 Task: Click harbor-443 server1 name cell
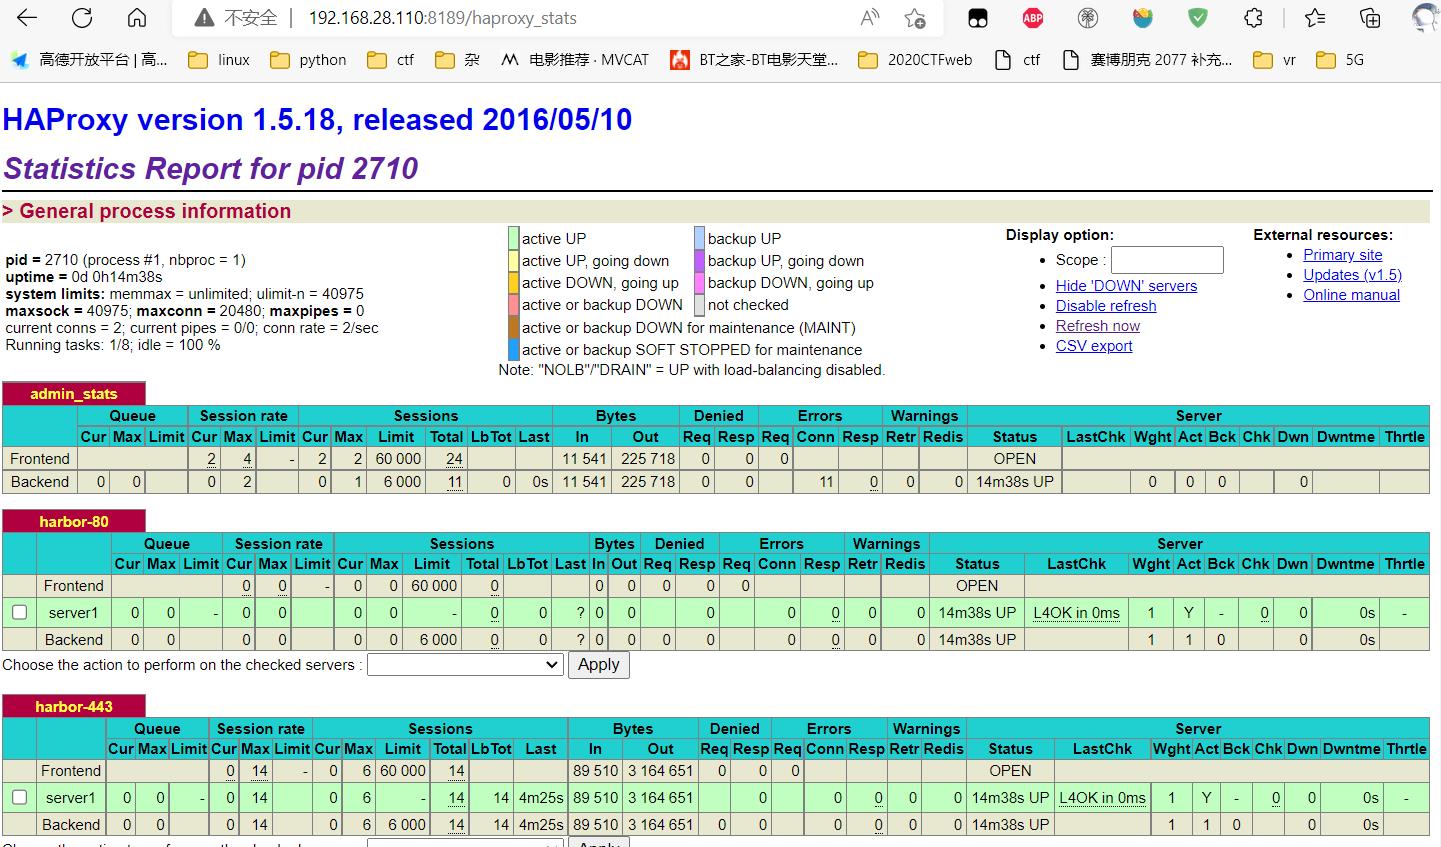[x=71, y=798]
